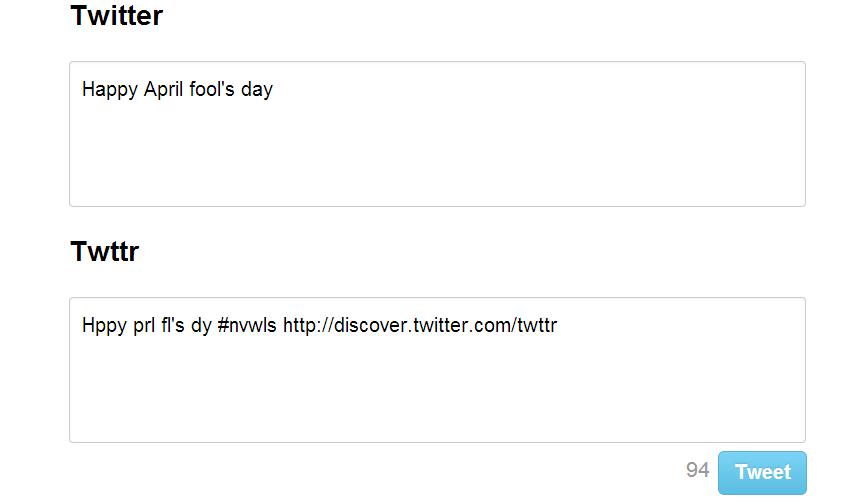Click empty space below Twitter box text

coord(437,160)
